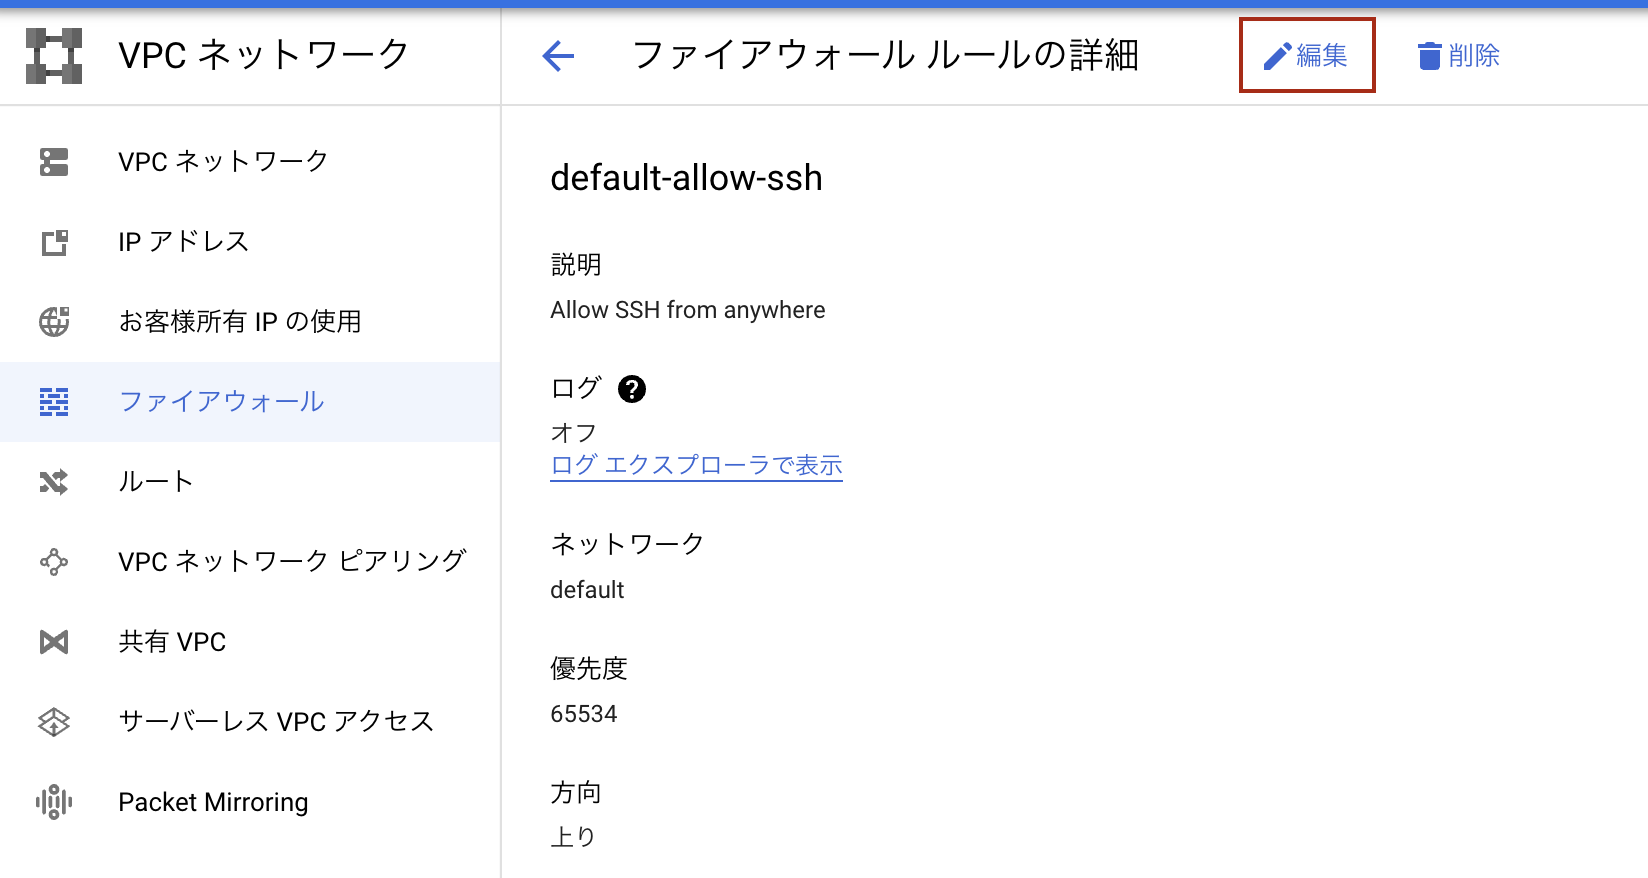Click the 編集 button to edit the rule

(1307, 56)
